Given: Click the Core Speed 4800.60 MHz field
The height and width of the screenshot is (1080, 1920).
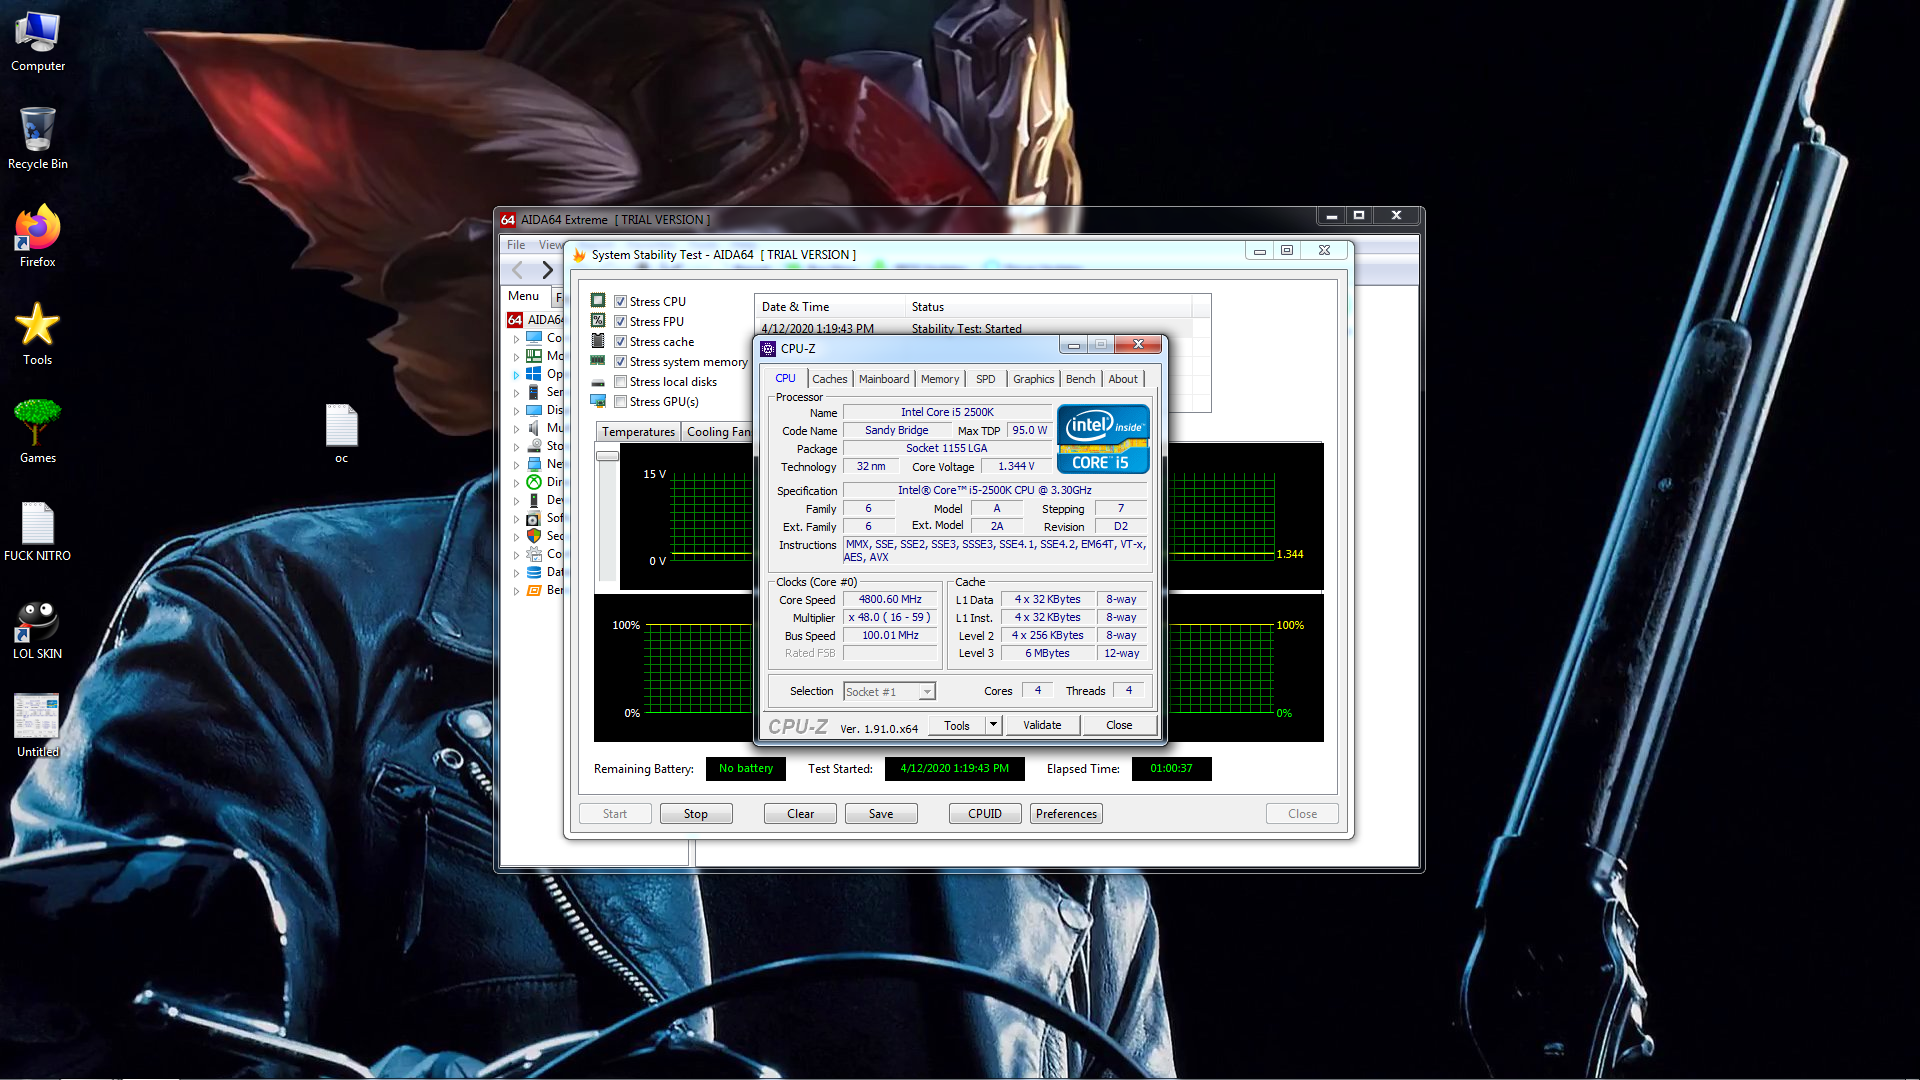Looking at the screenshot, I should point(890,600).
